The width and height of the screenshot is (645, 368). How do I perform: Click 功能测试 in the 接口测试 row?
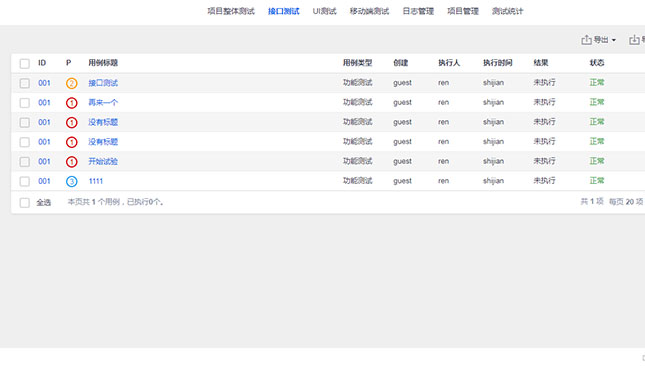click(357, 83)
